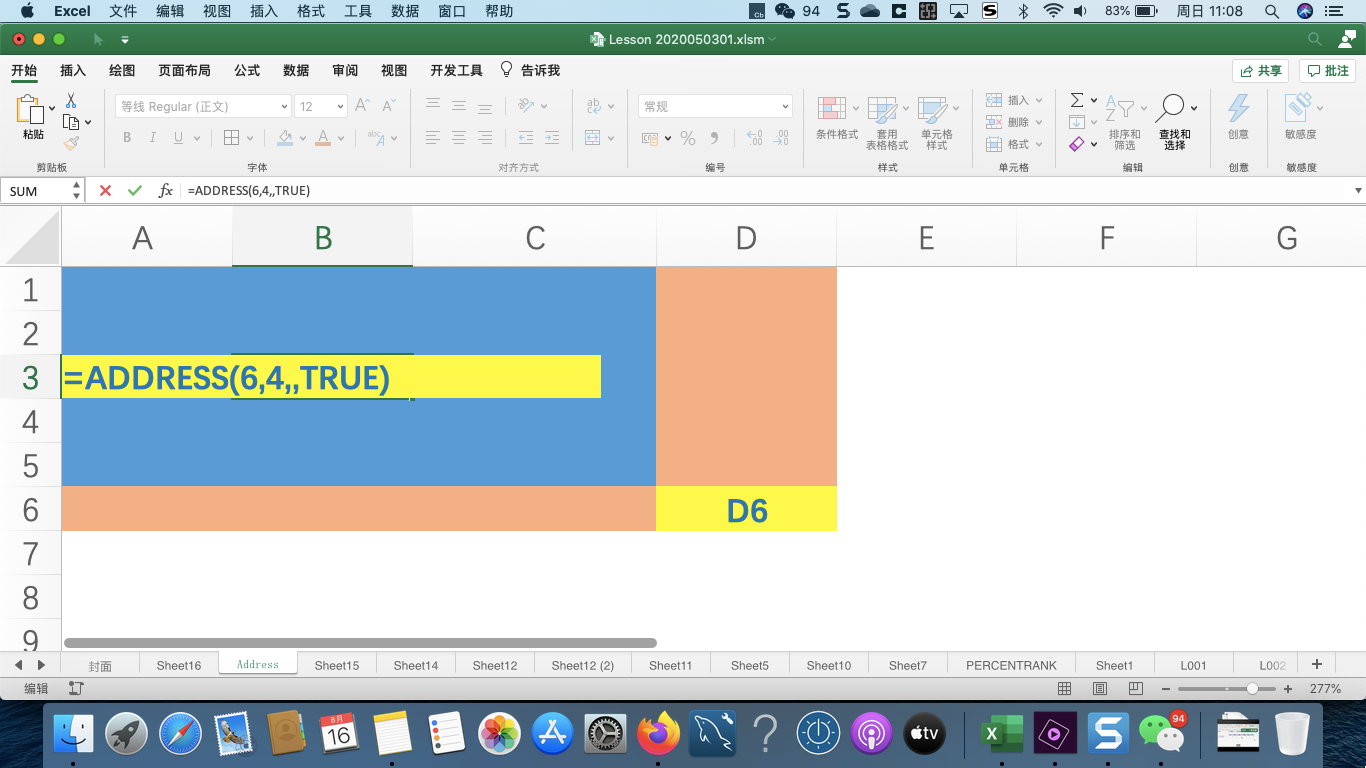The width and height of the screenshot is (1366, 768).
Task: Open the number format (常规) dropdown
Action: [x=785, y=106]
